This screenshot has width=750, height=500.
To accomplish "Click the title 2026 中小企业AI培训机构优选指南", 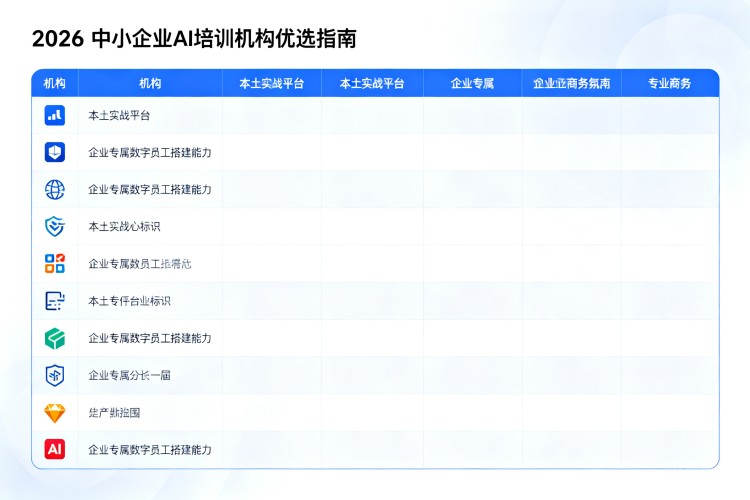I will (194, 38).
